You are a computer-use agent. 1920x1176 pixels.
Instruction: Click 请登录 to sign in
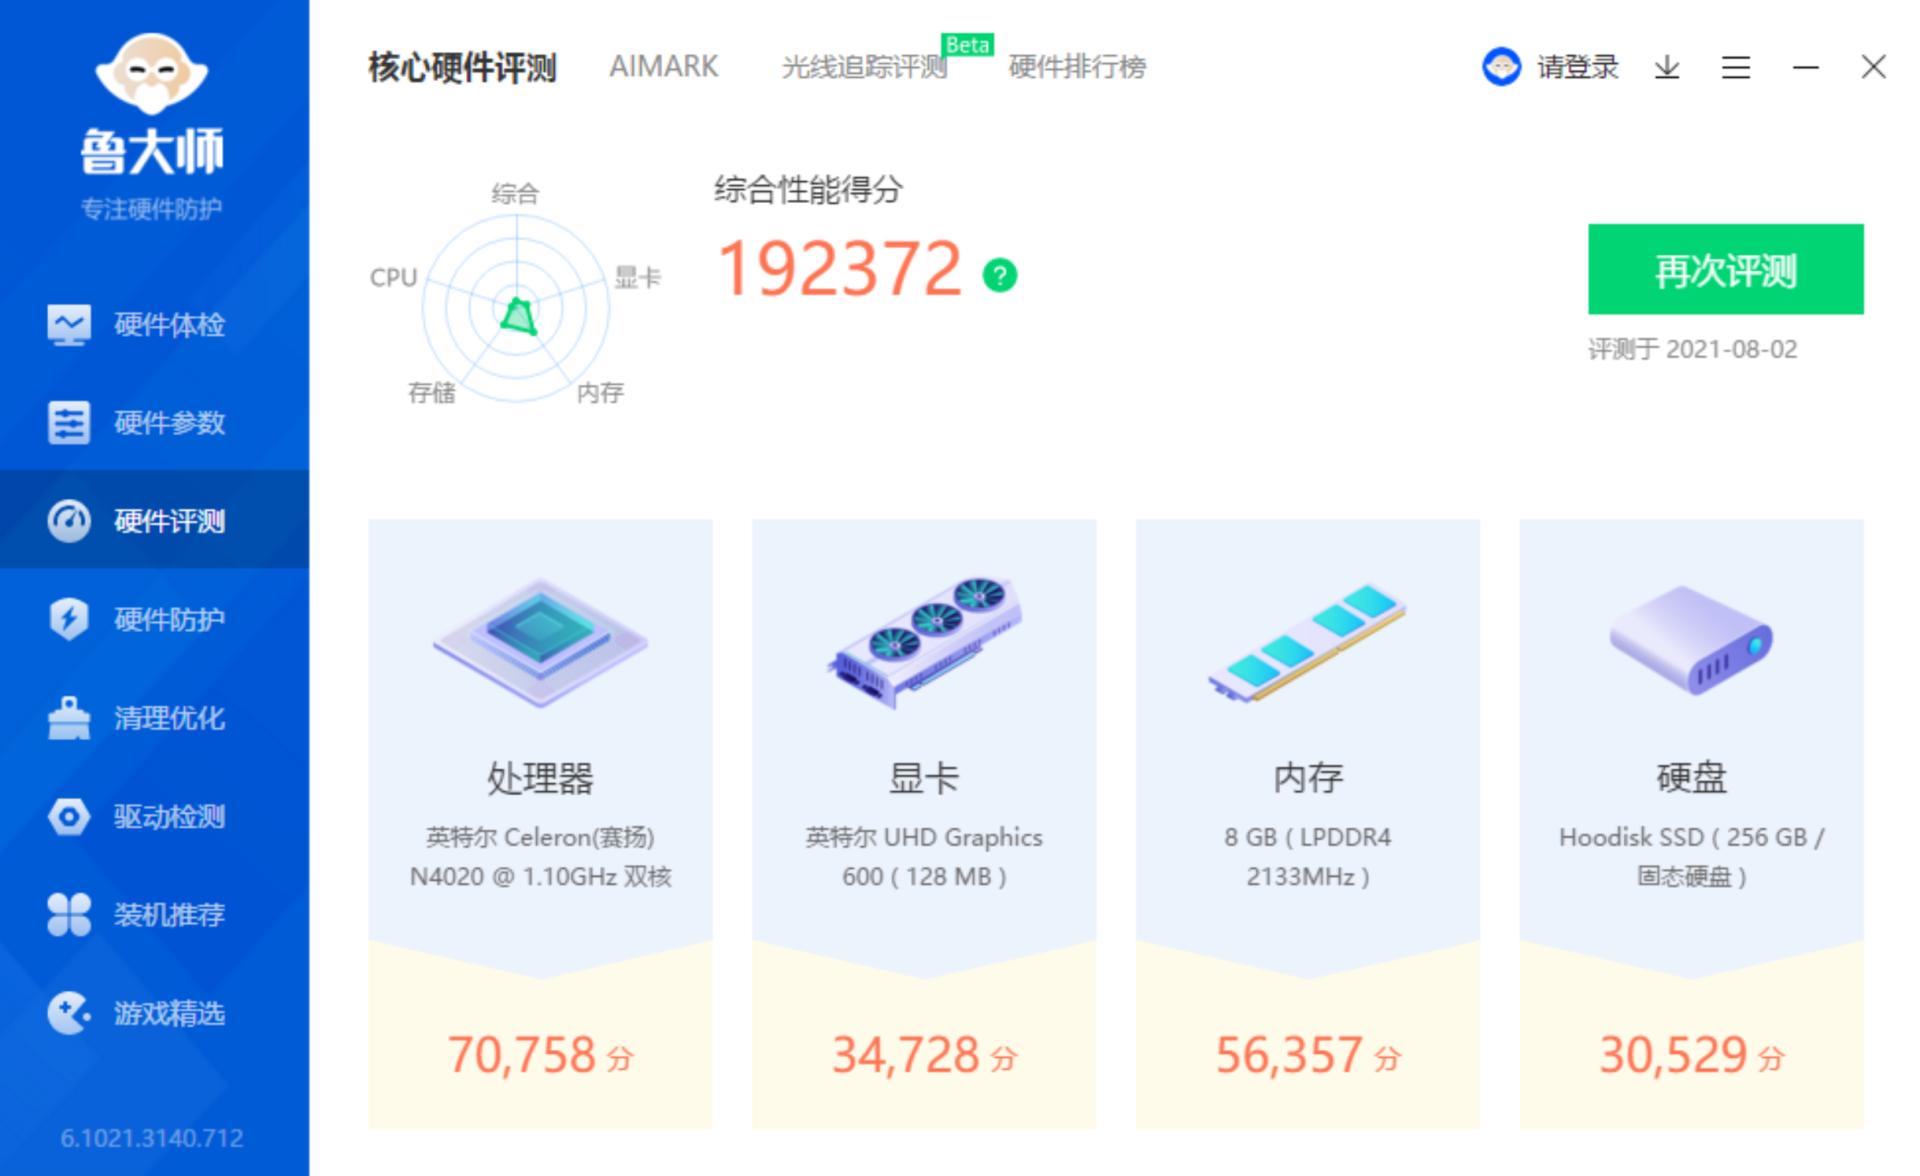pos(1577,67)
